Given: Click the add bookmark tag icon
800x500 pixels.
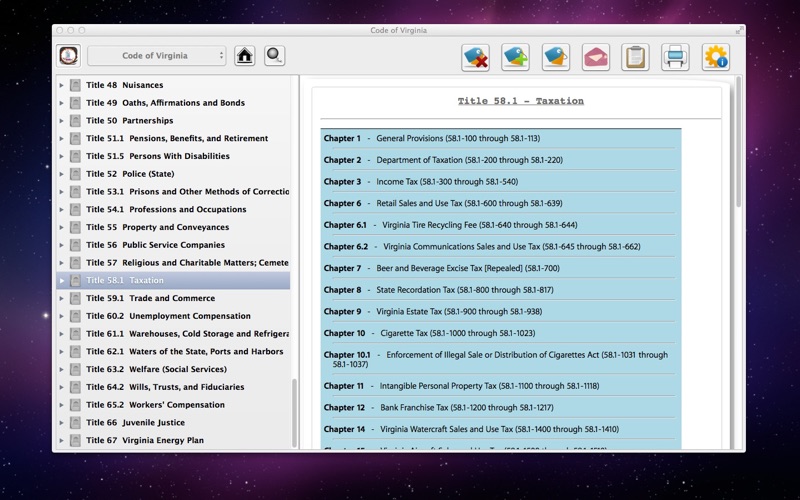Looking at the screenshot, I should 515,57.
